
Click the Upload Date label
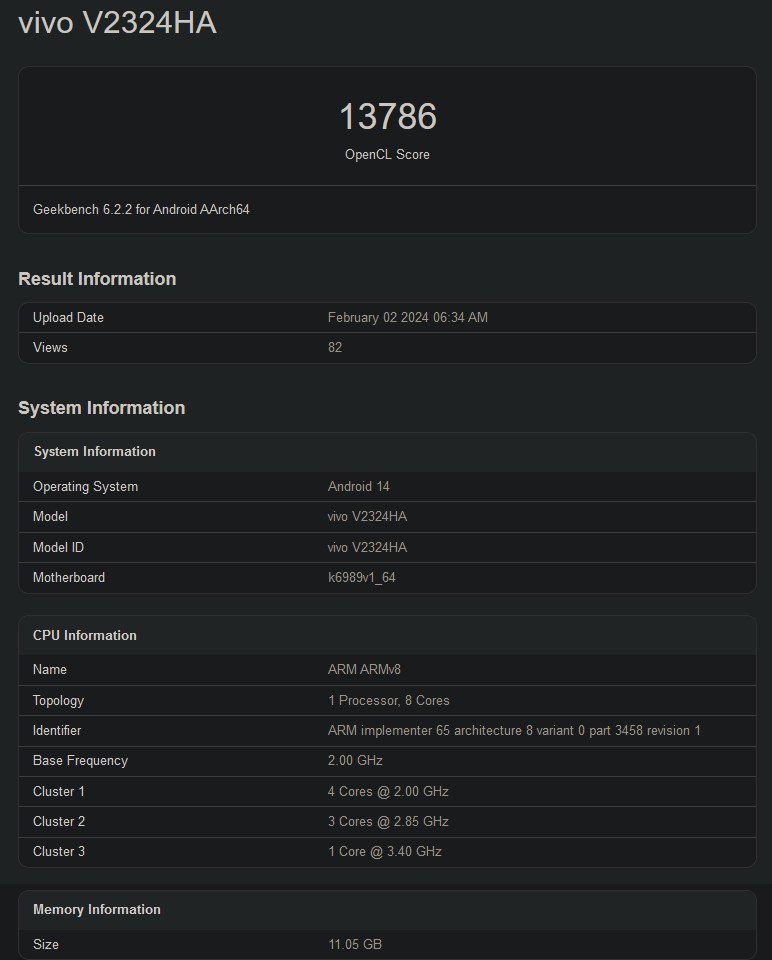pyautogui.click(x=68, y=317)
